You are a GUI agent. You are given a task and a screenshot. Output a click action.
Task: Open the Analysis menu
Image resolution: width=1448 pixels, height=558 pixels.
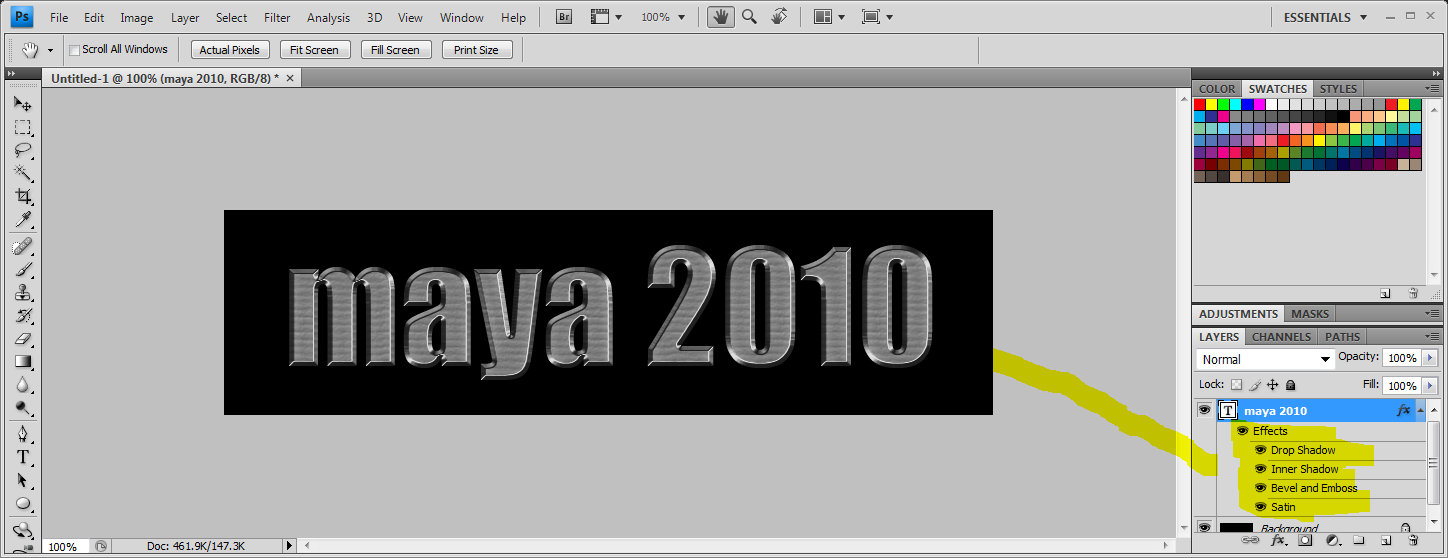pos(328,17)
